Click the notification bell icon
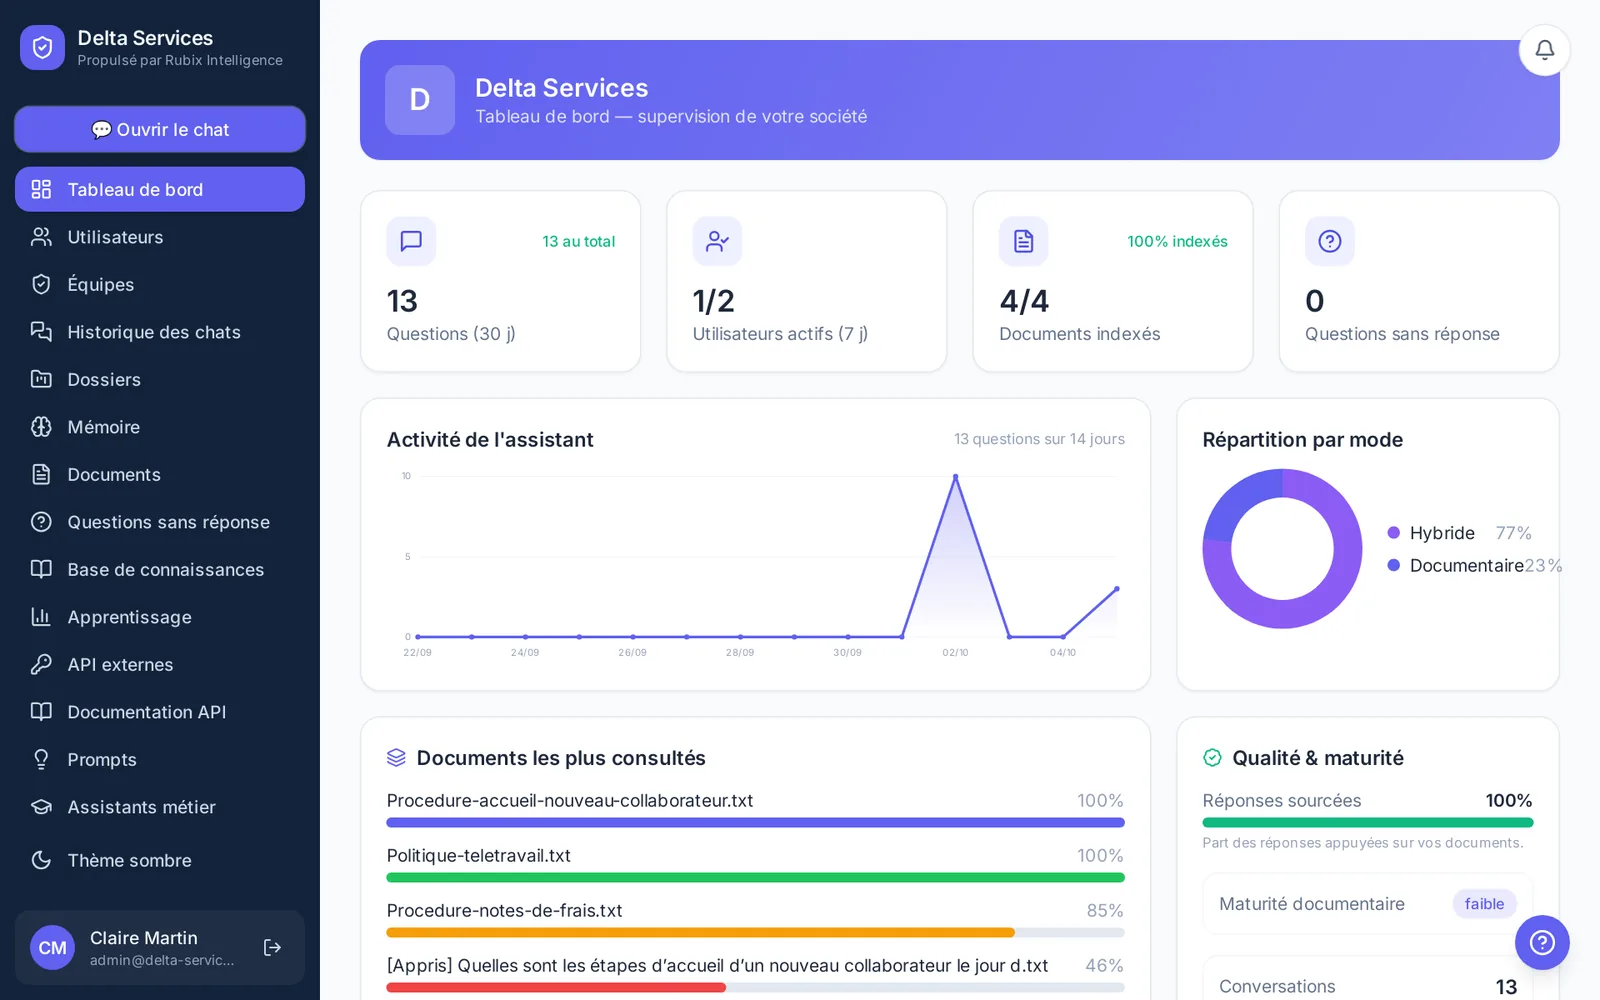Screen dimensions: 1600x1000 [x=1544, y=50]
